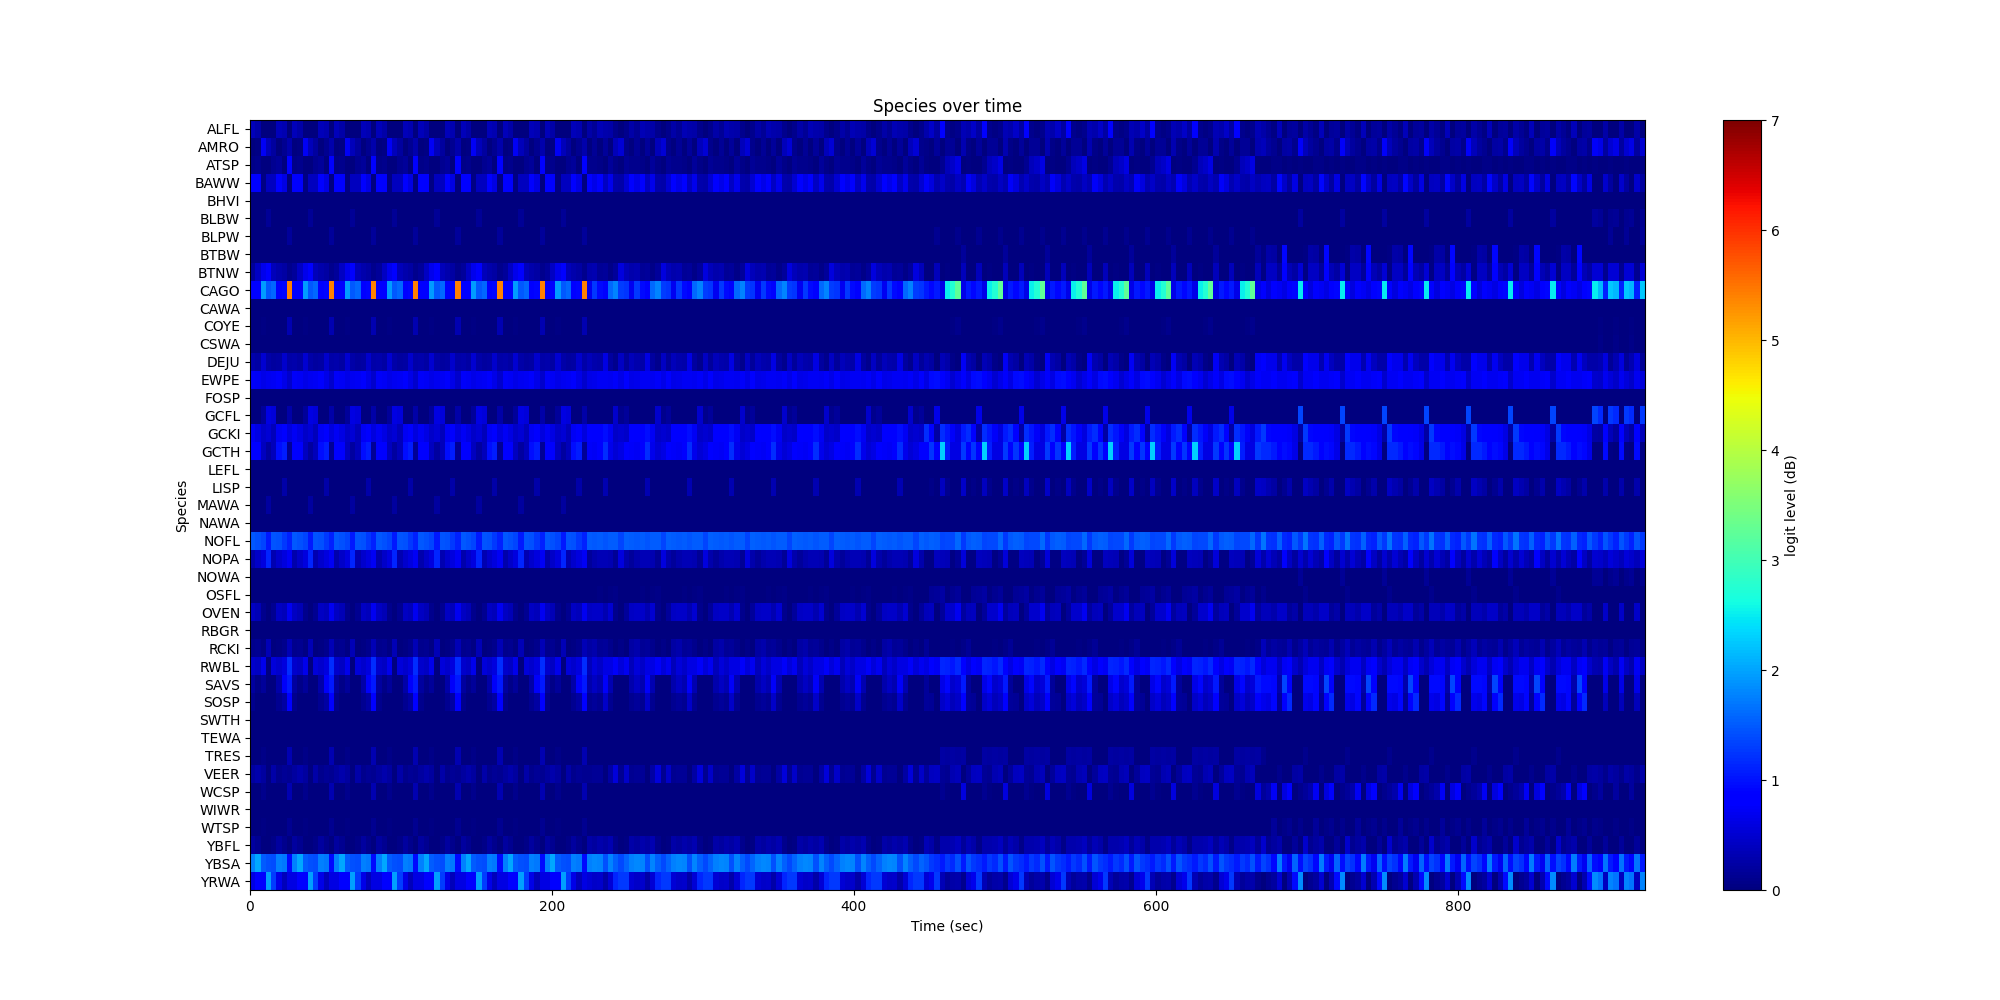Select the ALFL label at top

click(x=223, y=129)
